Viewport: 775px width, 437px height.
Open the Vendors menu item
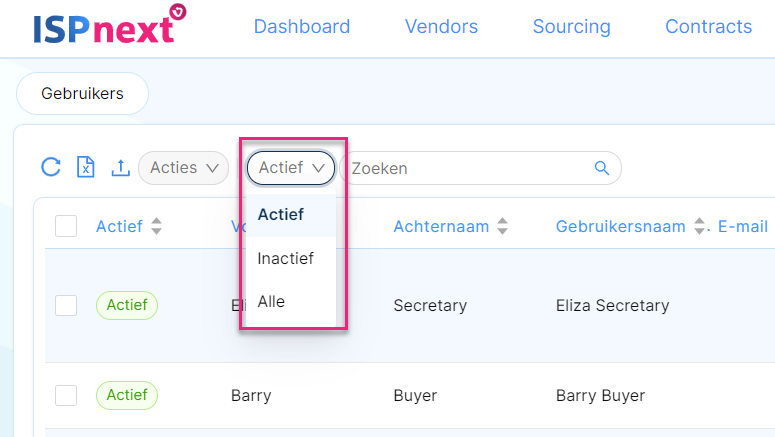[441, 26]
